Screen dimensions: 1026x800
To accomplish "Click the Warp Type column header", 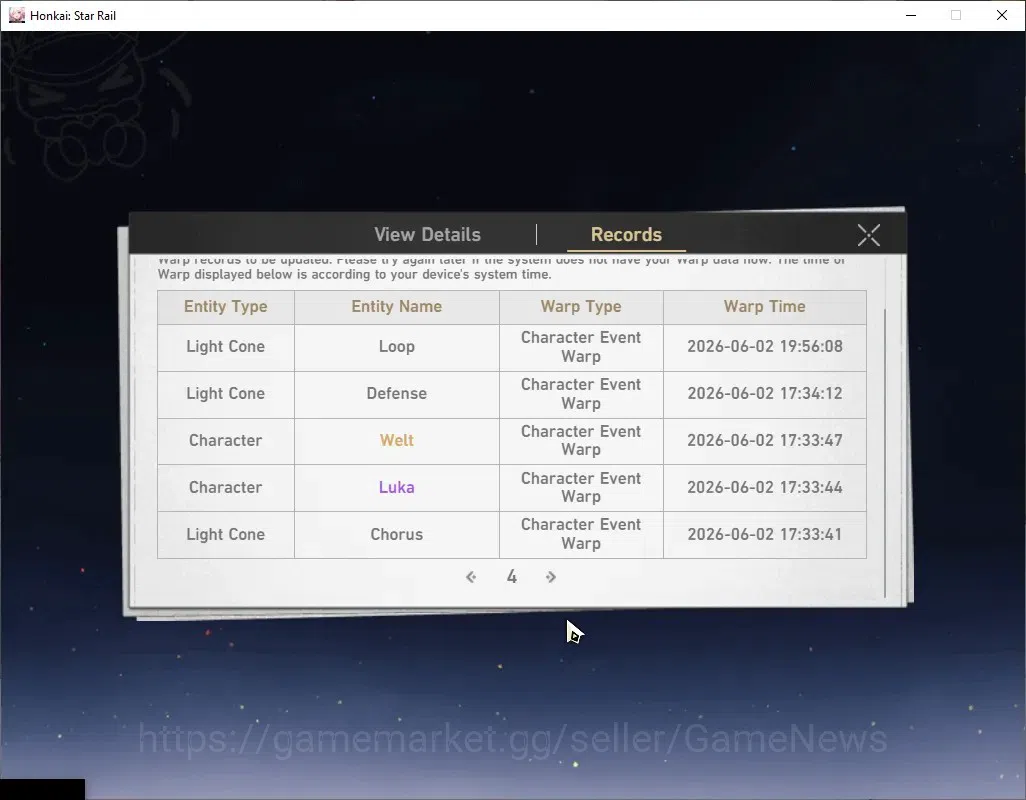I will click(x=581, y=307).
